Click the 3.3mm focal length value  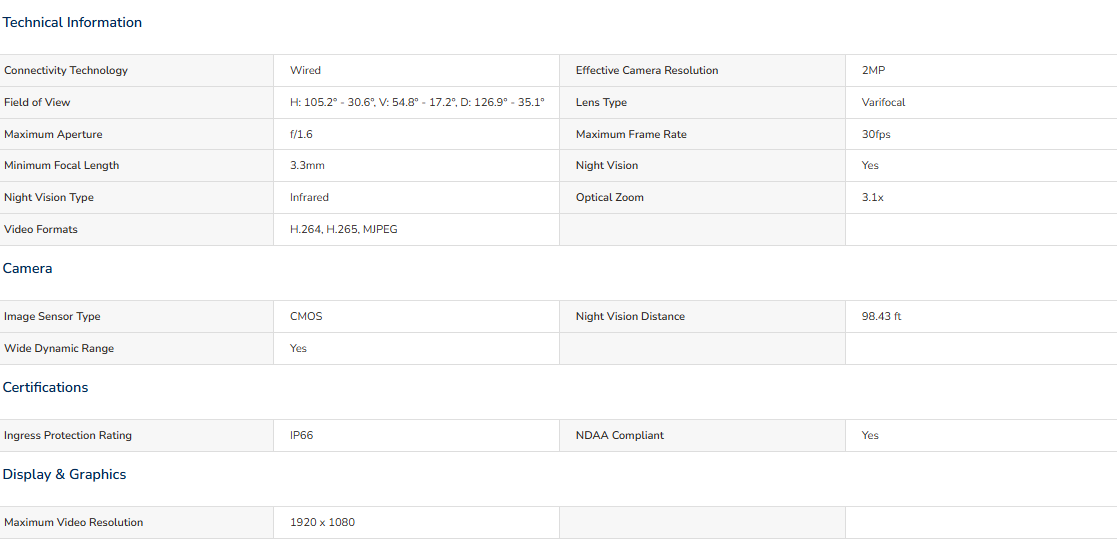[x=308, y=165]
